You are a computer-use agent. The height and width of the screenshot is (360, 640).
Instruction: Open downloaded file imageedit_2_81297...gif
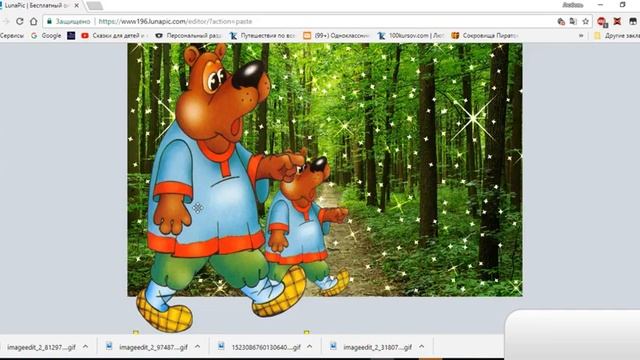41,347
